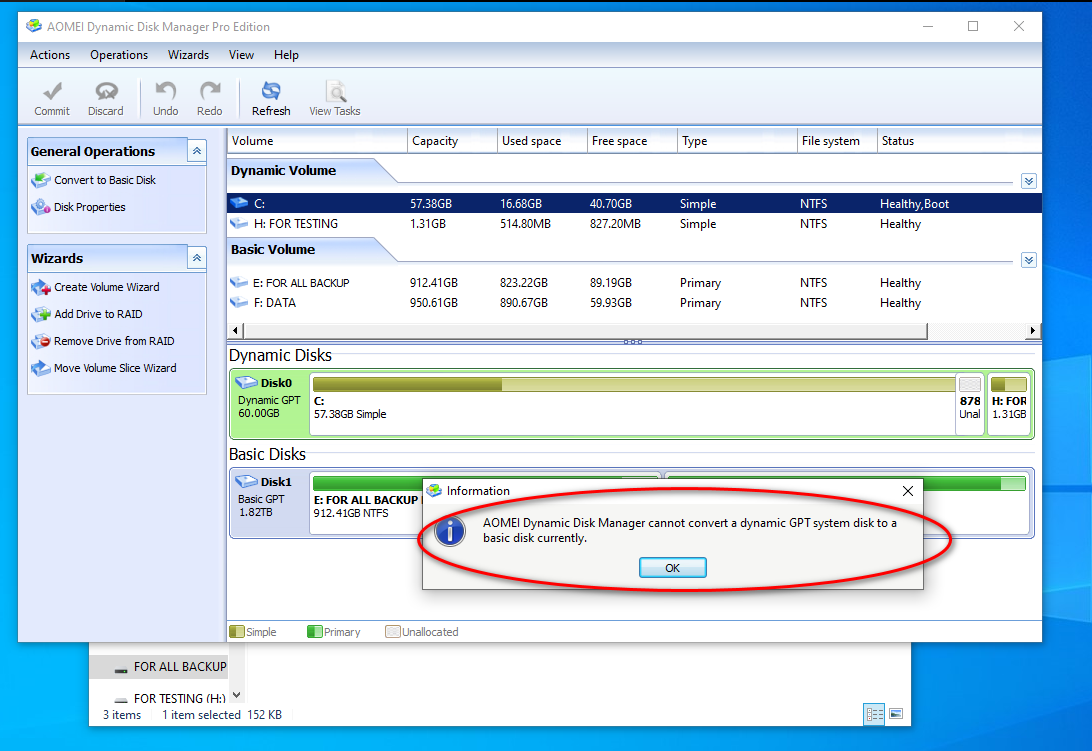Viewport: 1092px width, 751px height.
Task: Sort by the Used space column header
Action: (543, 141)
